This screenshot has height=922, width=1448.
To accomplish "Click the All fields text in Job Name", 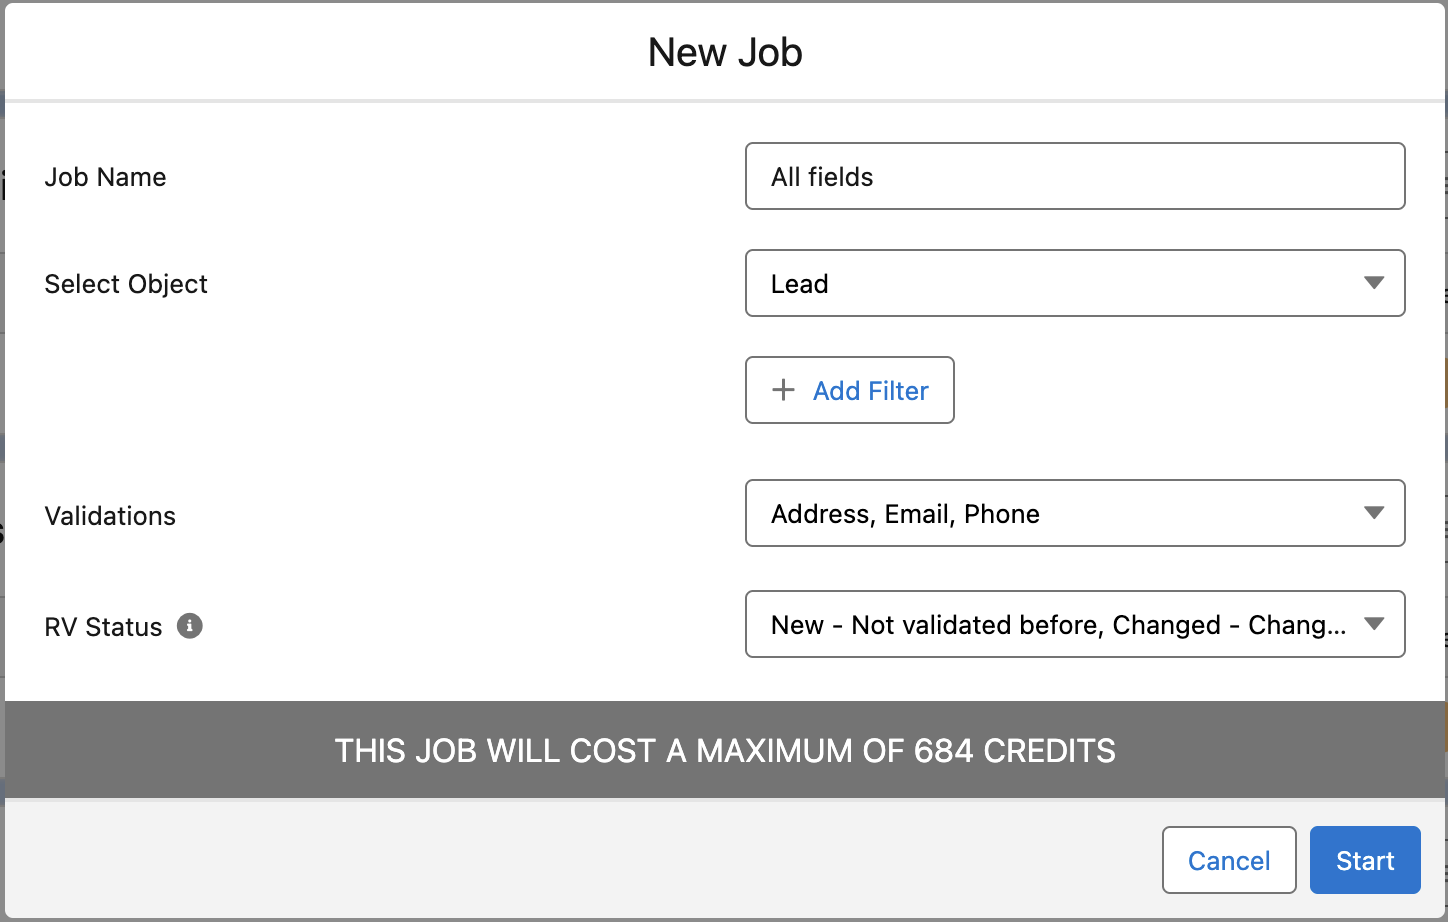I will [822, 177].
